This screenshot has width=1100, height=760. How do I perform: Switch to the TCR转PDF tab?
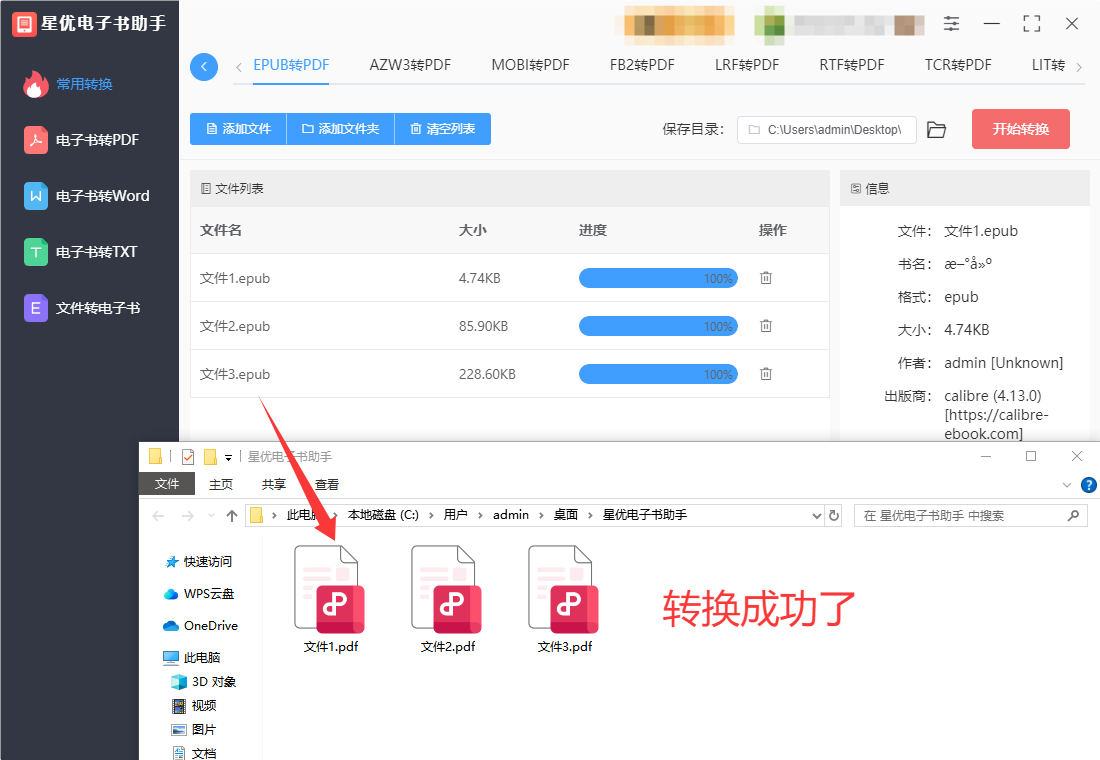pyautogui.click(x=958, y=65)
